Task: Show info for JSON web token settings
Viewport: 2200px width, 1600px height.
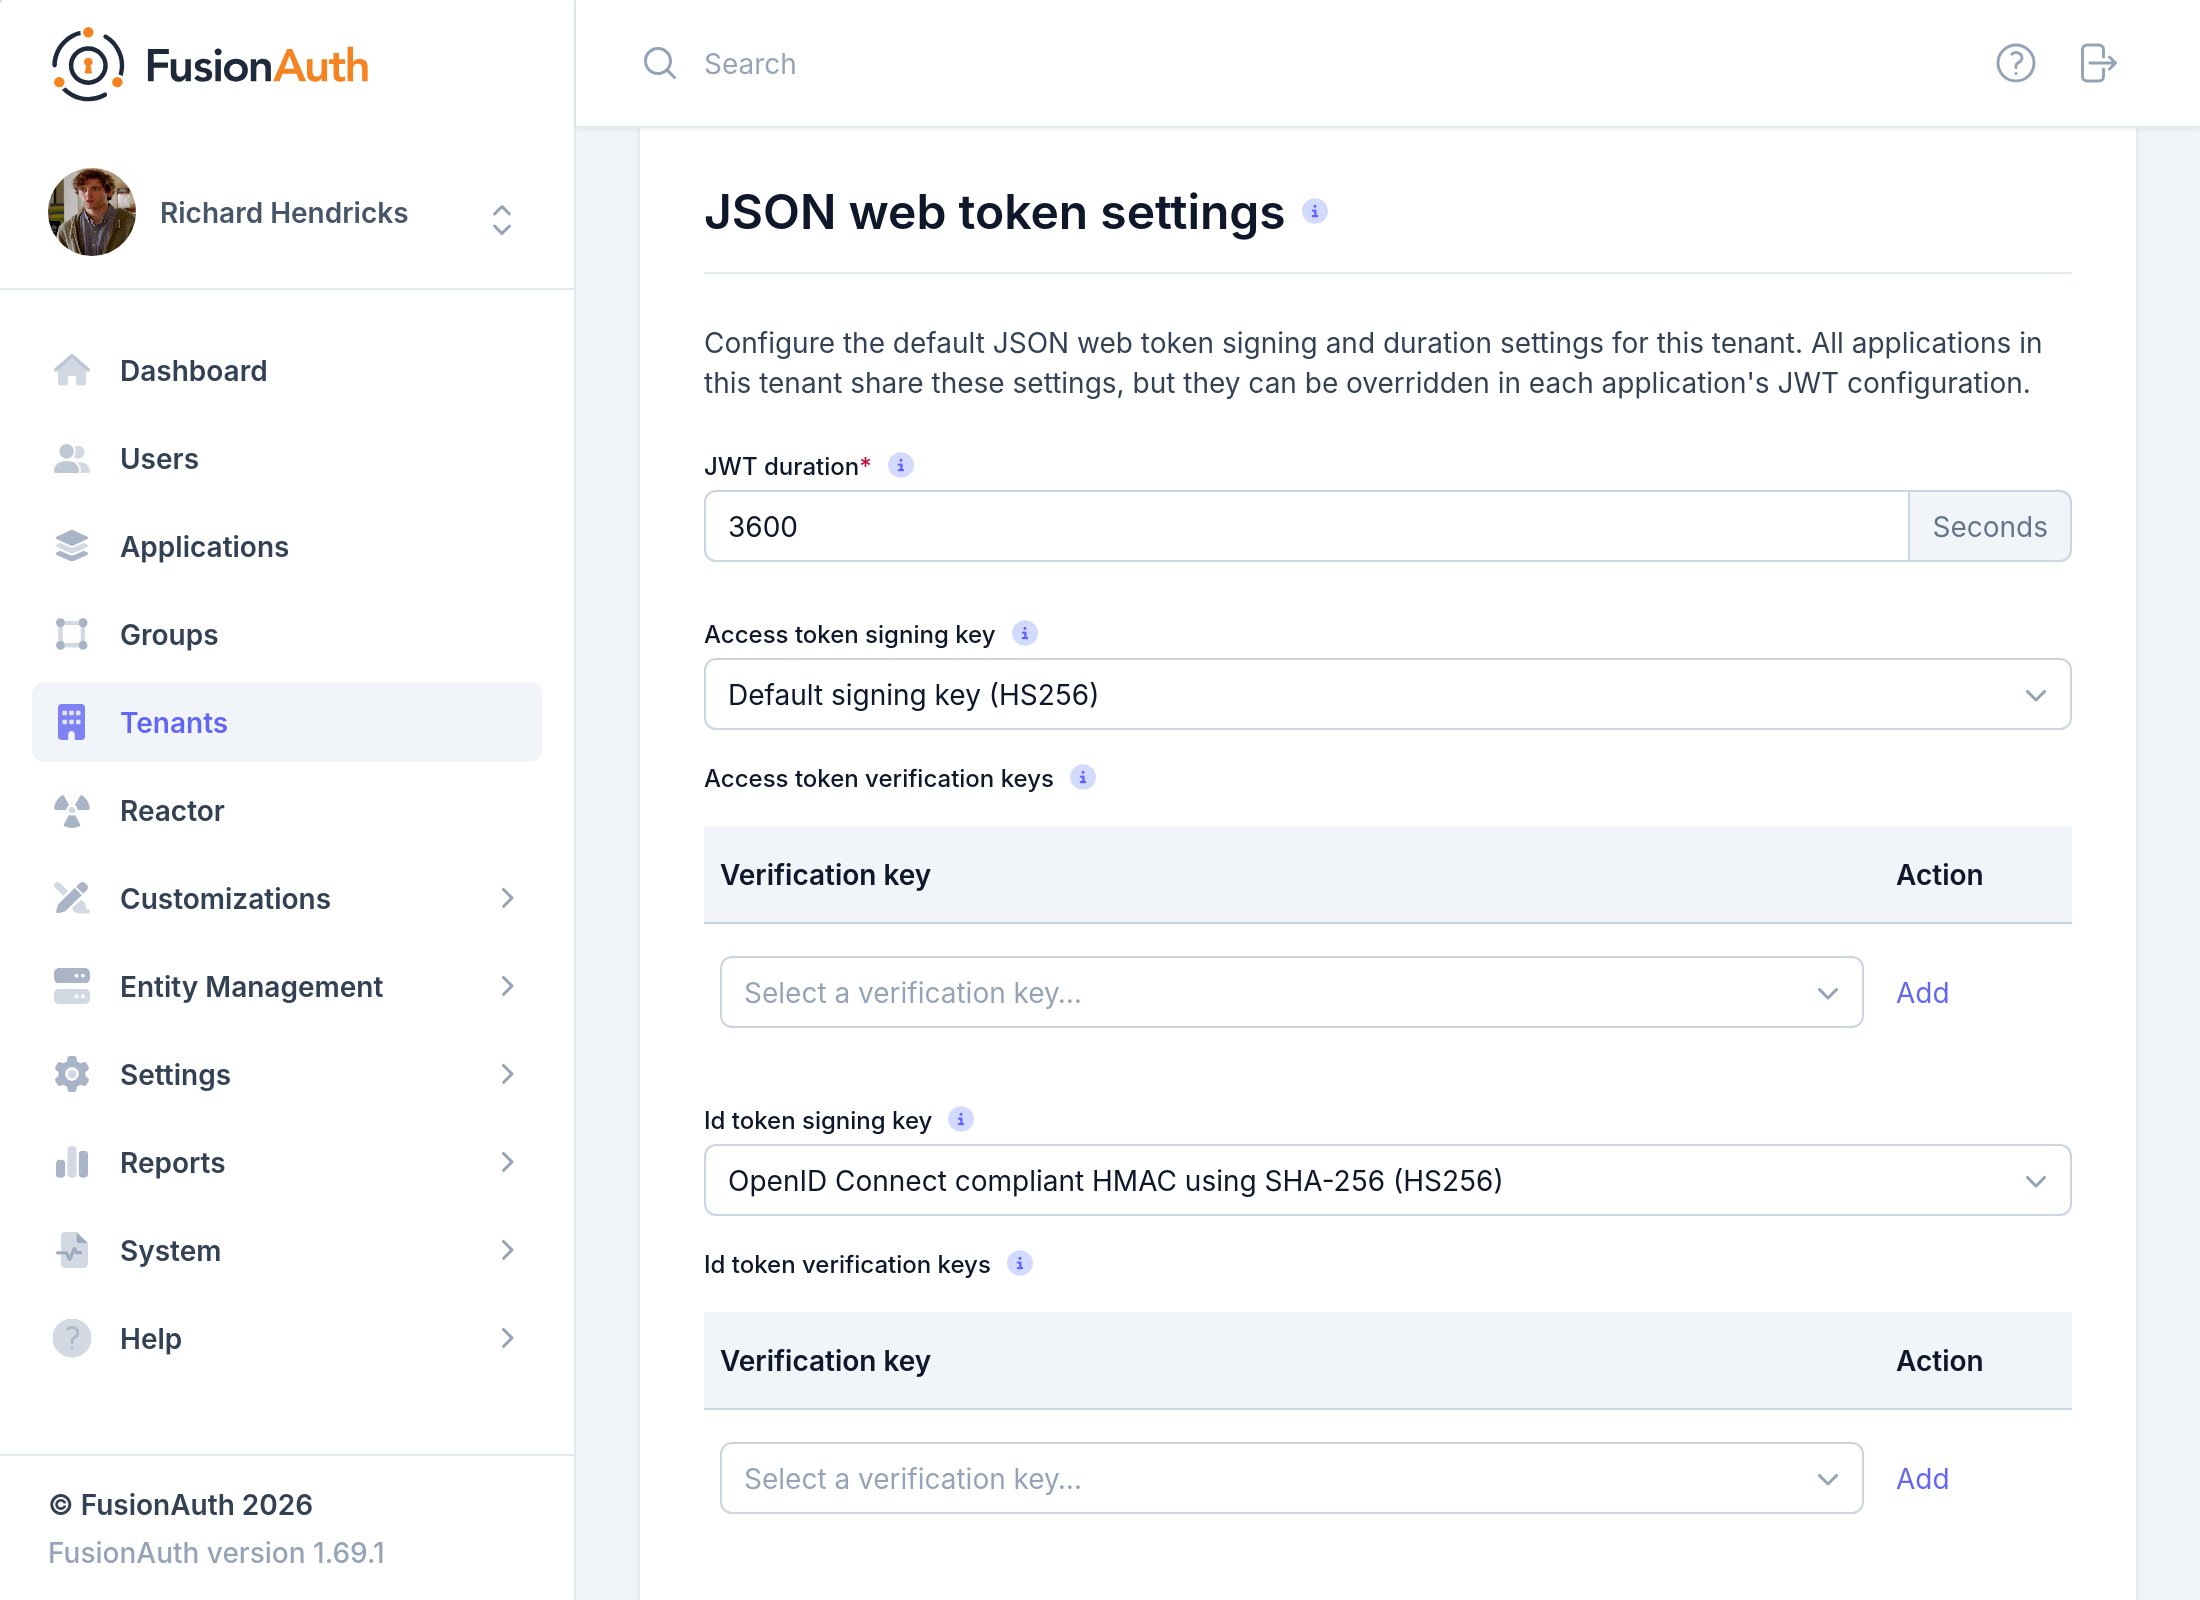Action: [1314, 211]
